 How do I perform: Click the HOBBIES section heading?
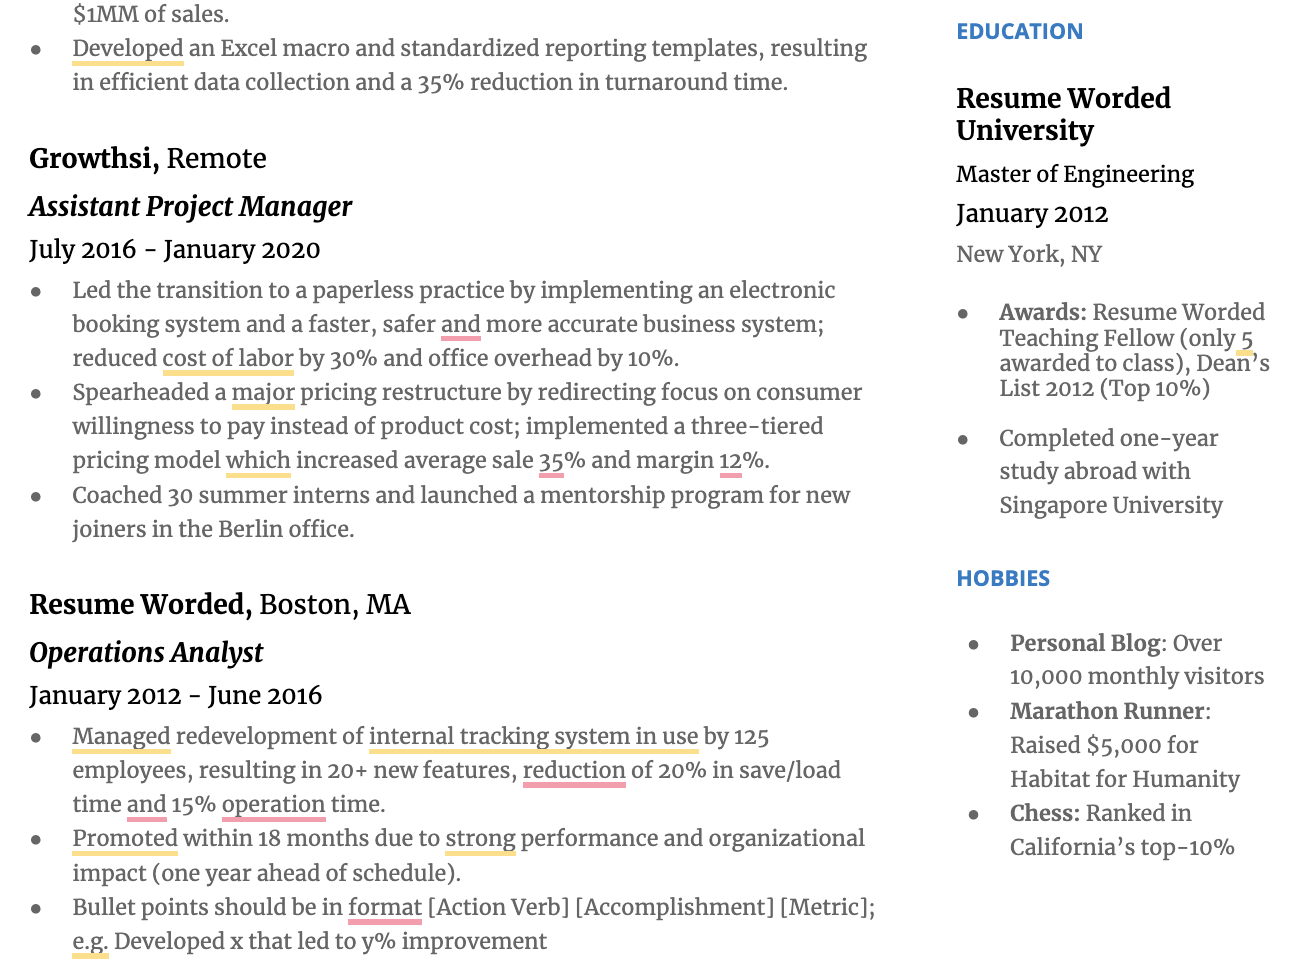[x=1003, y=579]
